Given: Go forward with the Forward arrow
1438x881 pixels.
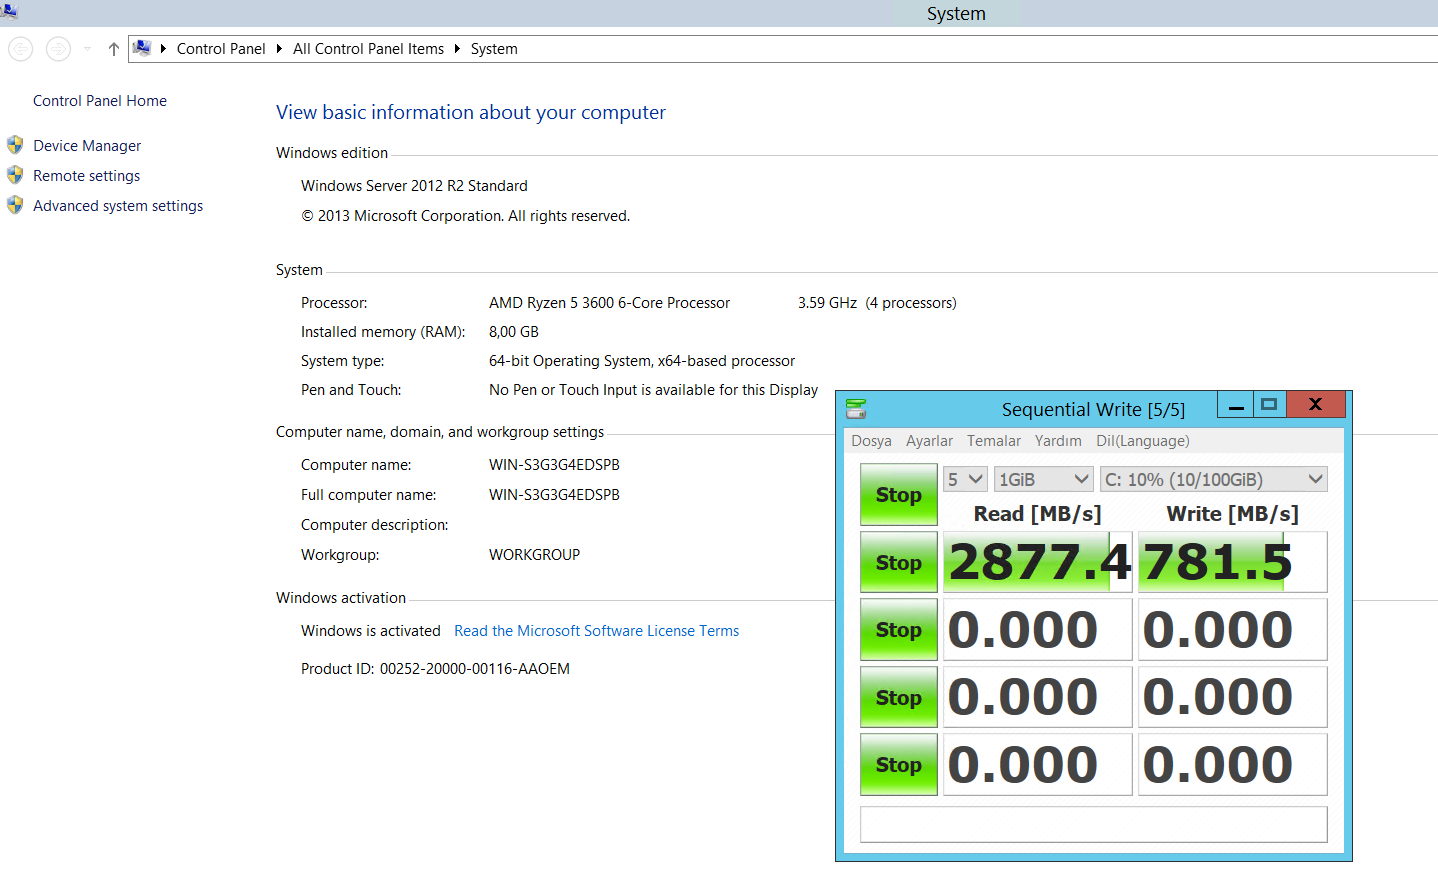Looking at the screenshot, I should [59, 48].
